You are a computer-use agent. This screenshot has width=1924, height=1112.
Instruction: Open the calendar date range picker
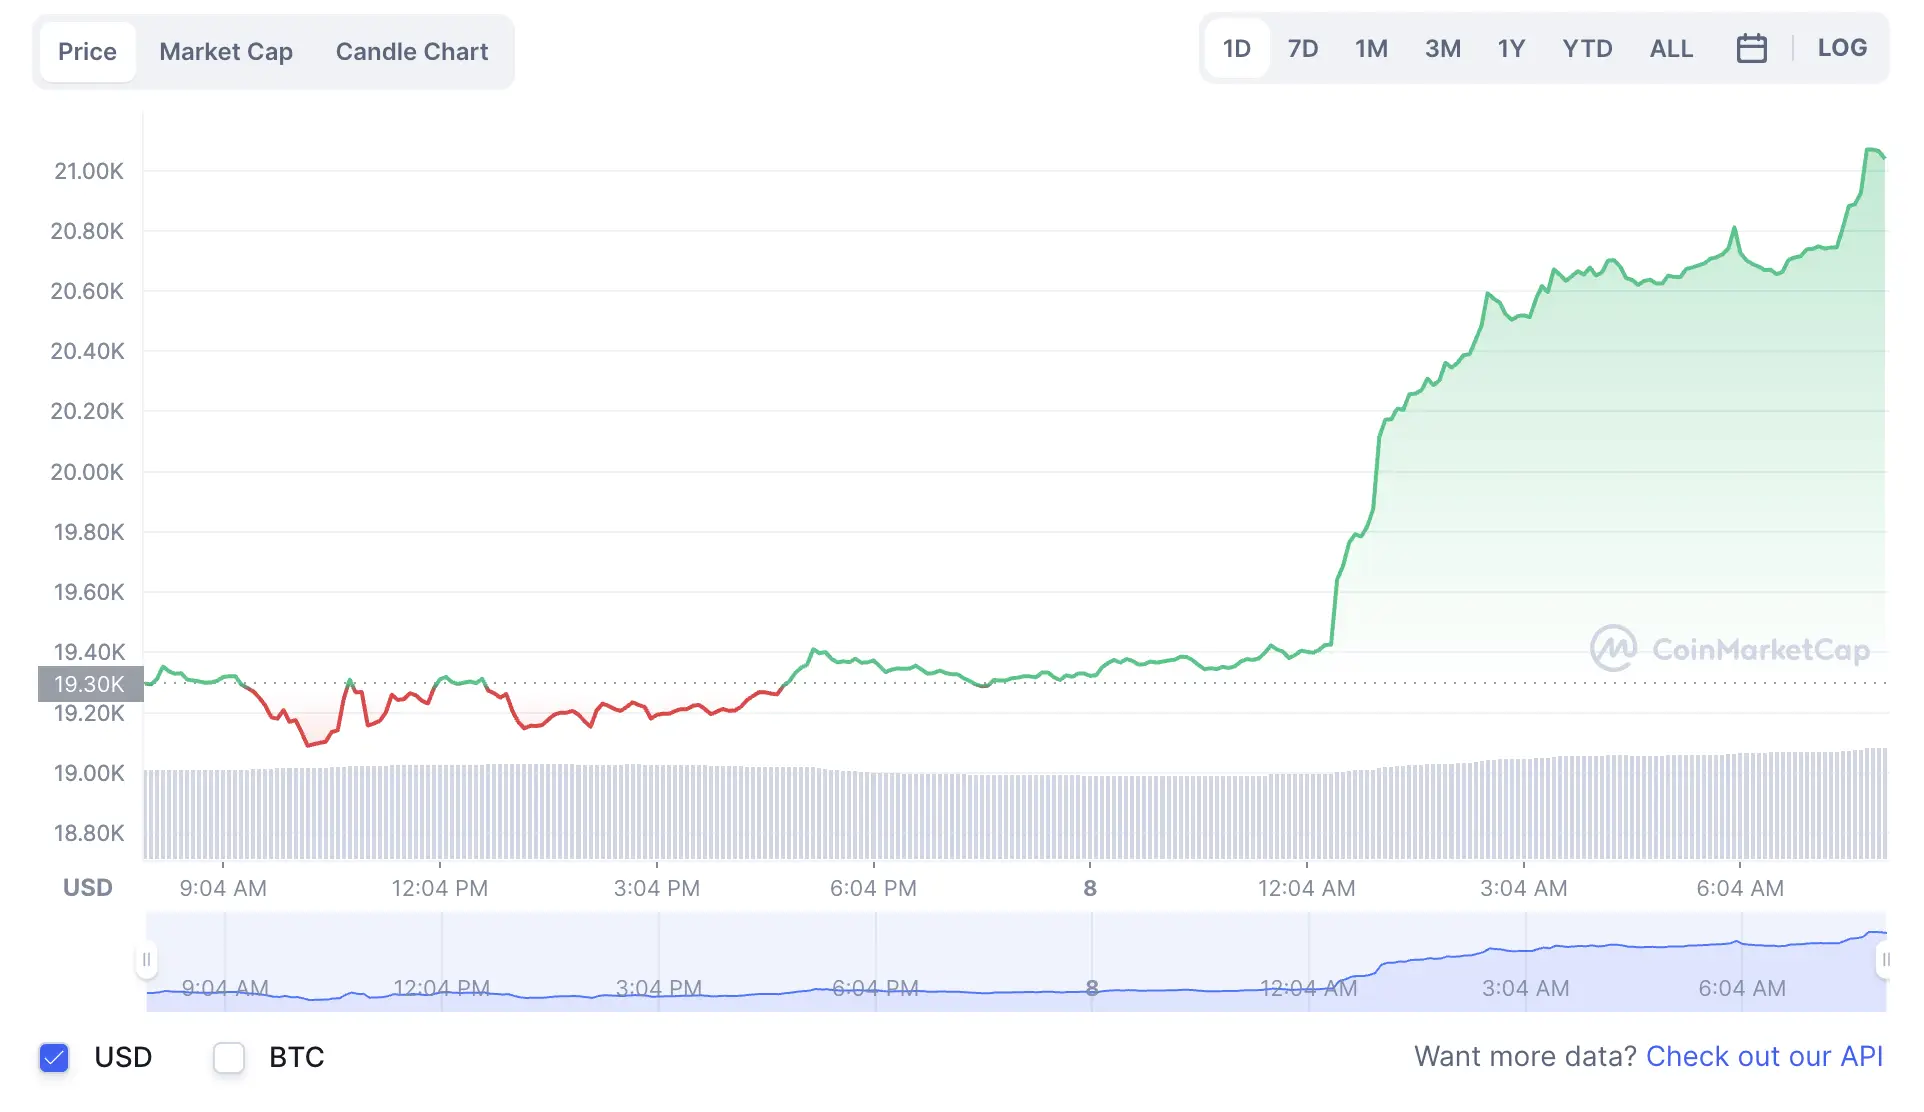(1751, 48)
